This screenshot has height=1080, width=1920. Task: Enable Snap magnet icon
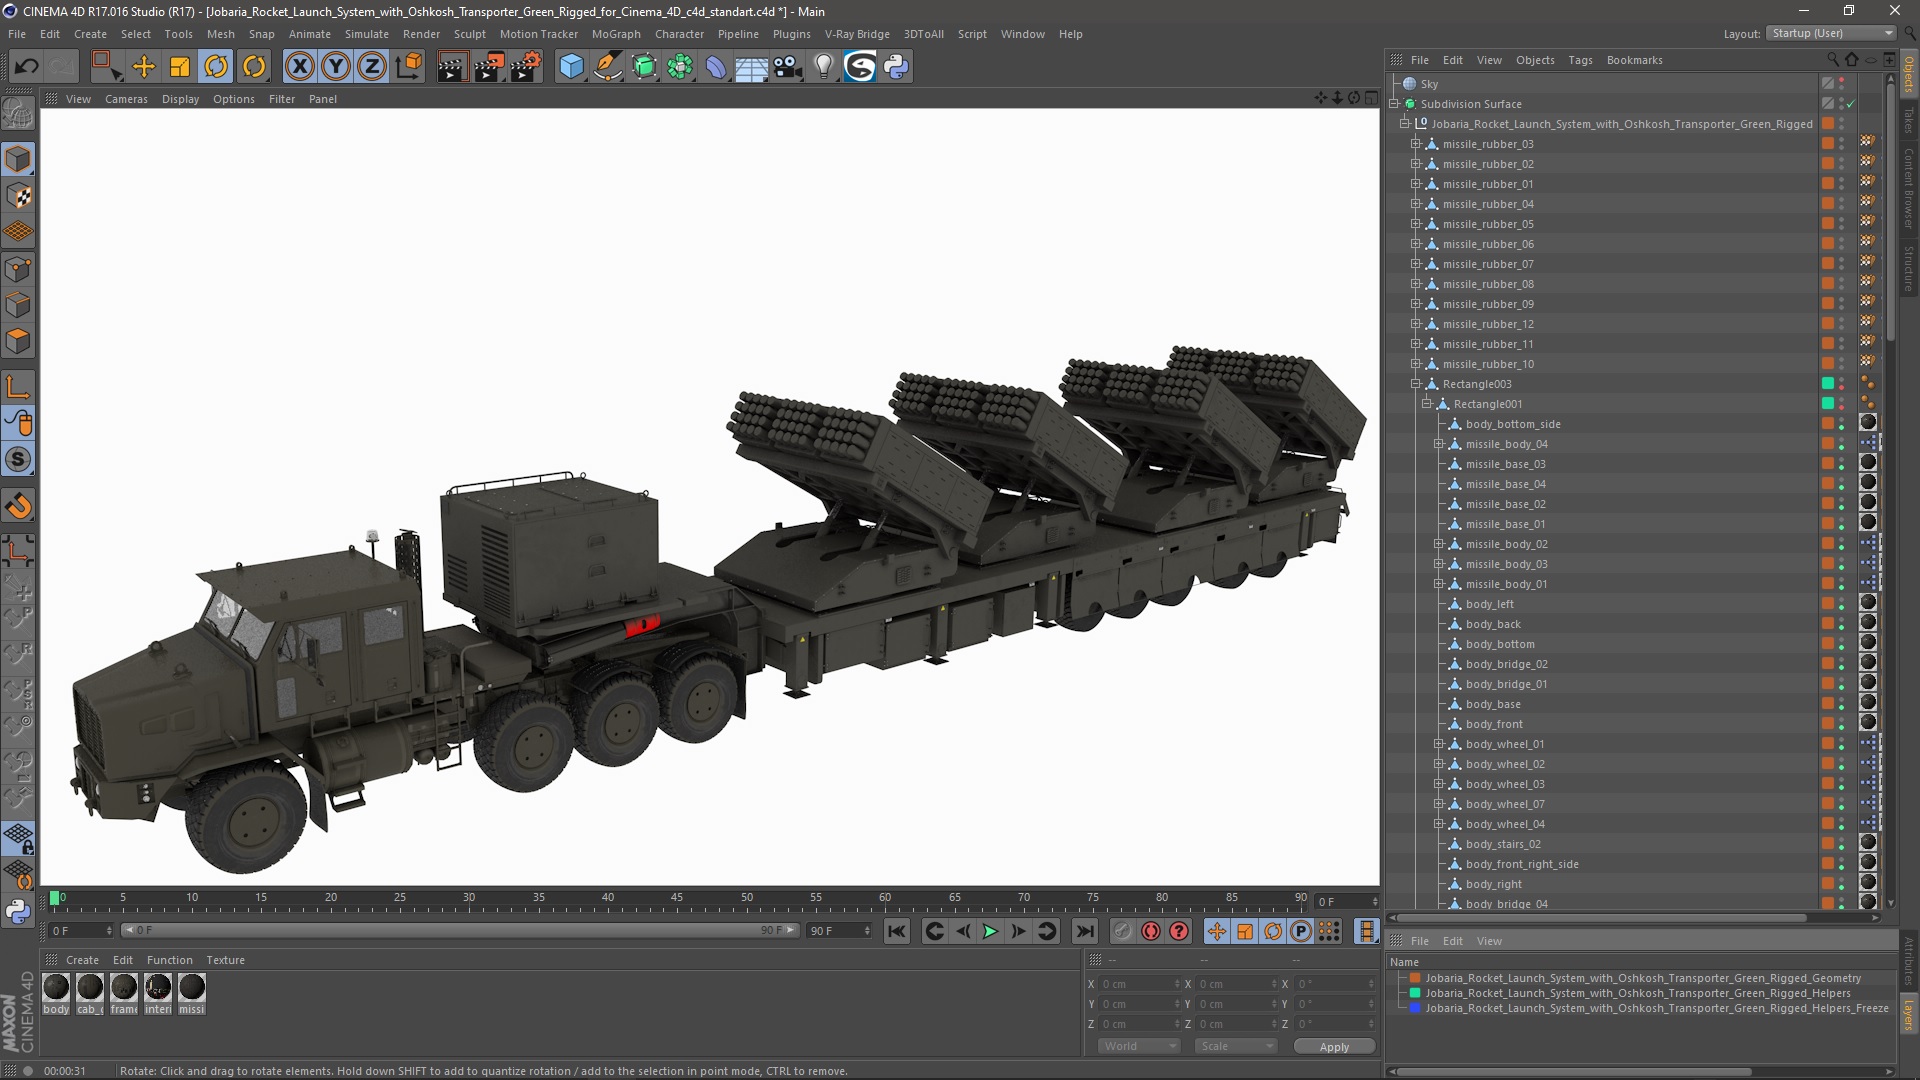tap(18, 506)
